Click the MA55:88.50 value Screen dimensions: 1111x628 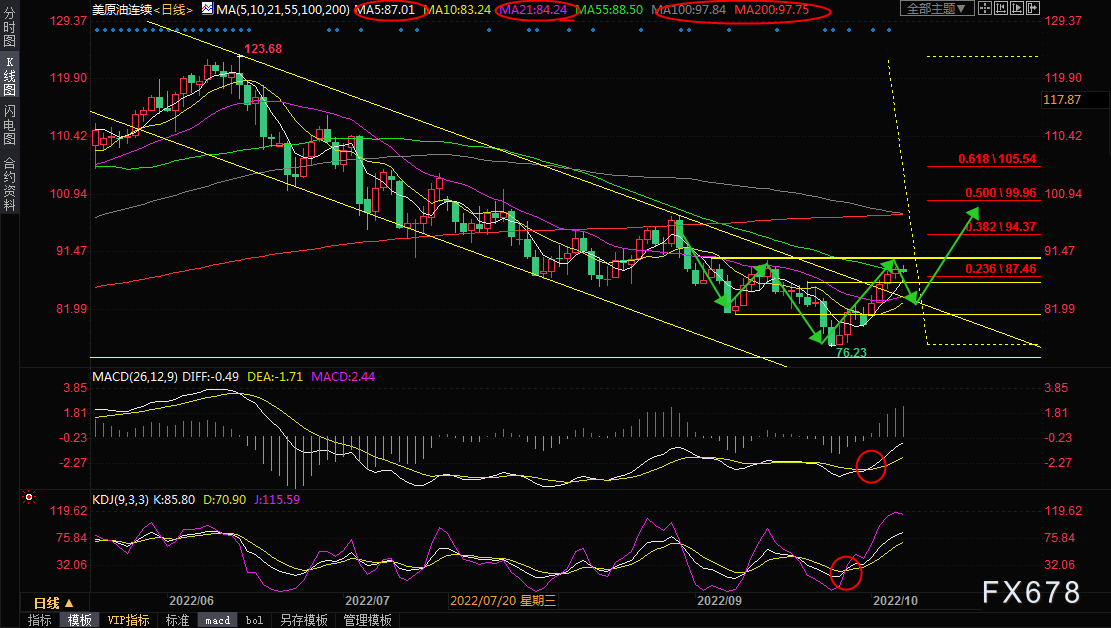tap(609, 9)
